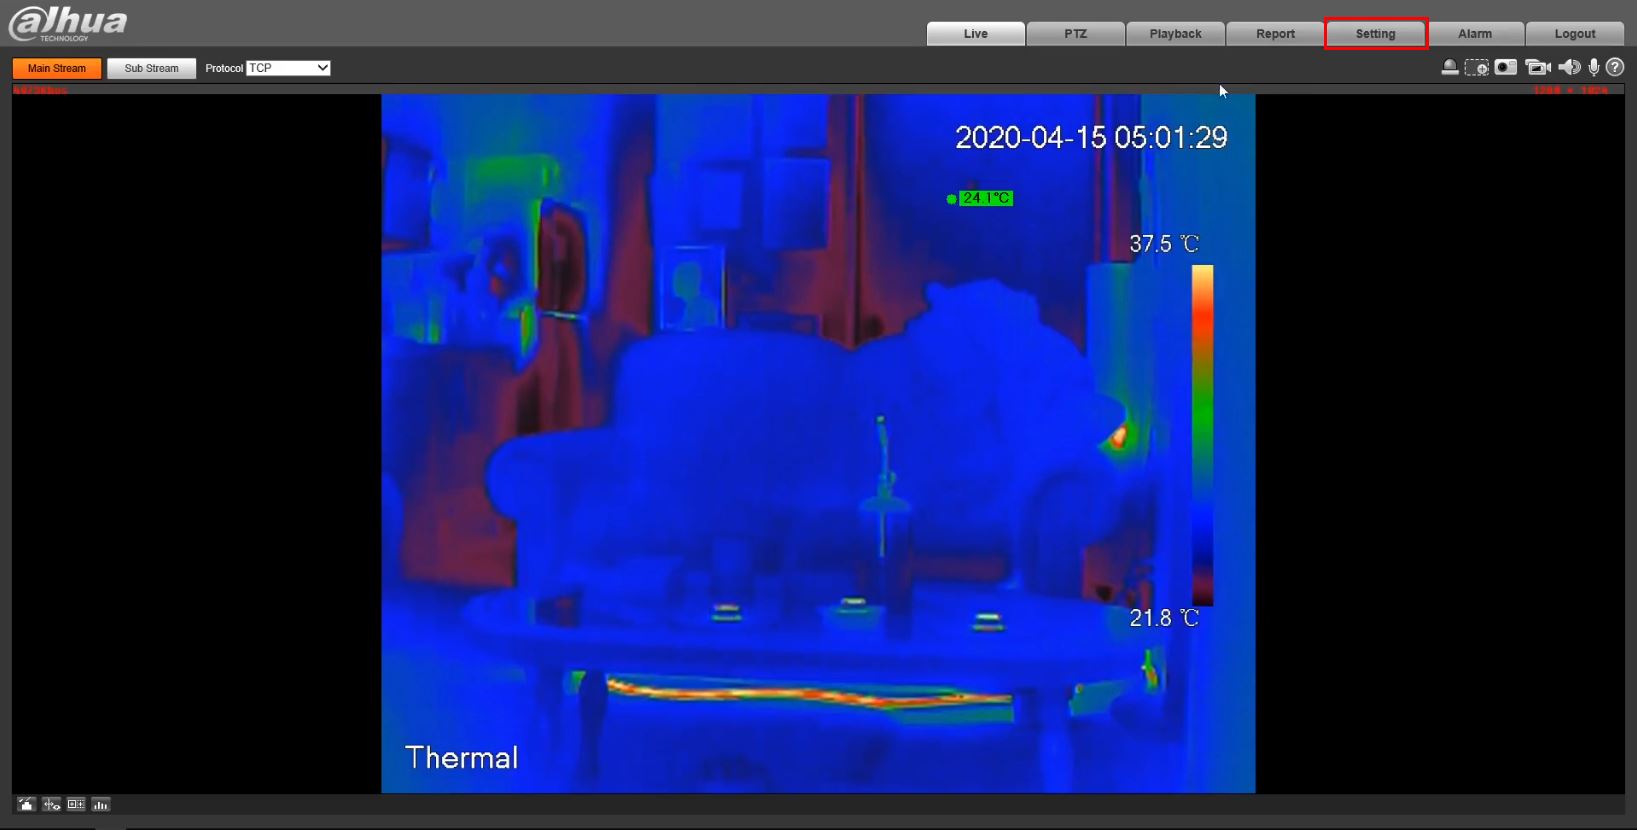The width and height of the screenshot is (1637, 830).
Task: Open the Protocol TCP dropdown
Action: (288, 68)
